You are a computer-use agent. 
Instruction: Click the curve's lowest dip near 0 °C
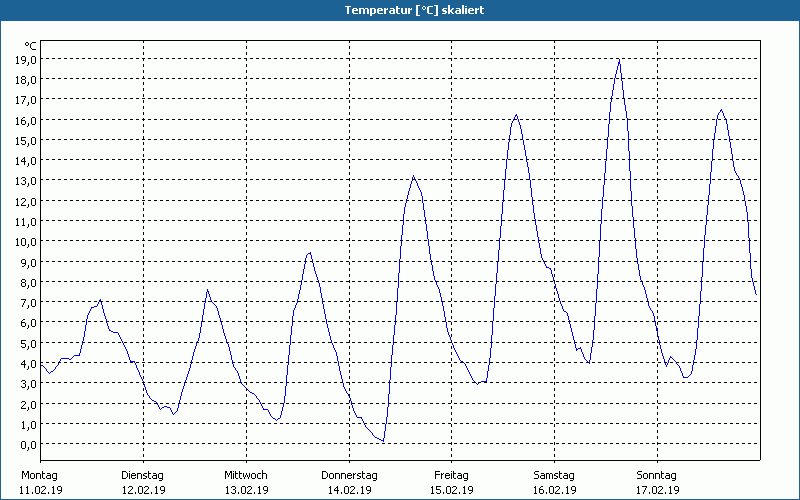tap(382, 440)
